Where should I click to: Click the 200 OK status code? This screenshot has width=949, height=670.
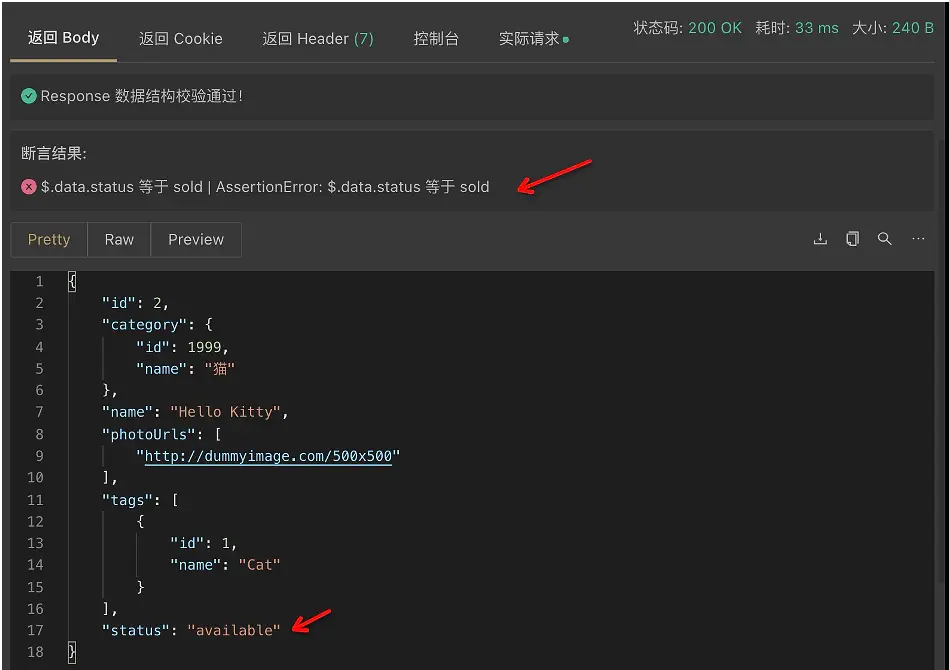coord(713,28)
